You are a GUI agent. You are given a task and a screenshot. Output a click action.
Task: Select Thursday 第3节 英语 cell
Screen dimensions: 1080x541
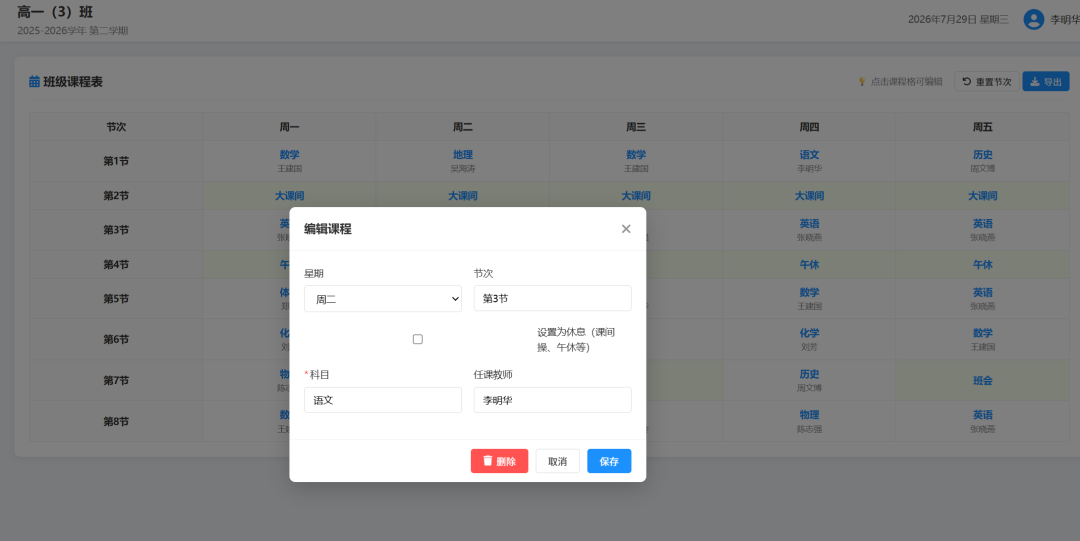[x=809, y=230]
